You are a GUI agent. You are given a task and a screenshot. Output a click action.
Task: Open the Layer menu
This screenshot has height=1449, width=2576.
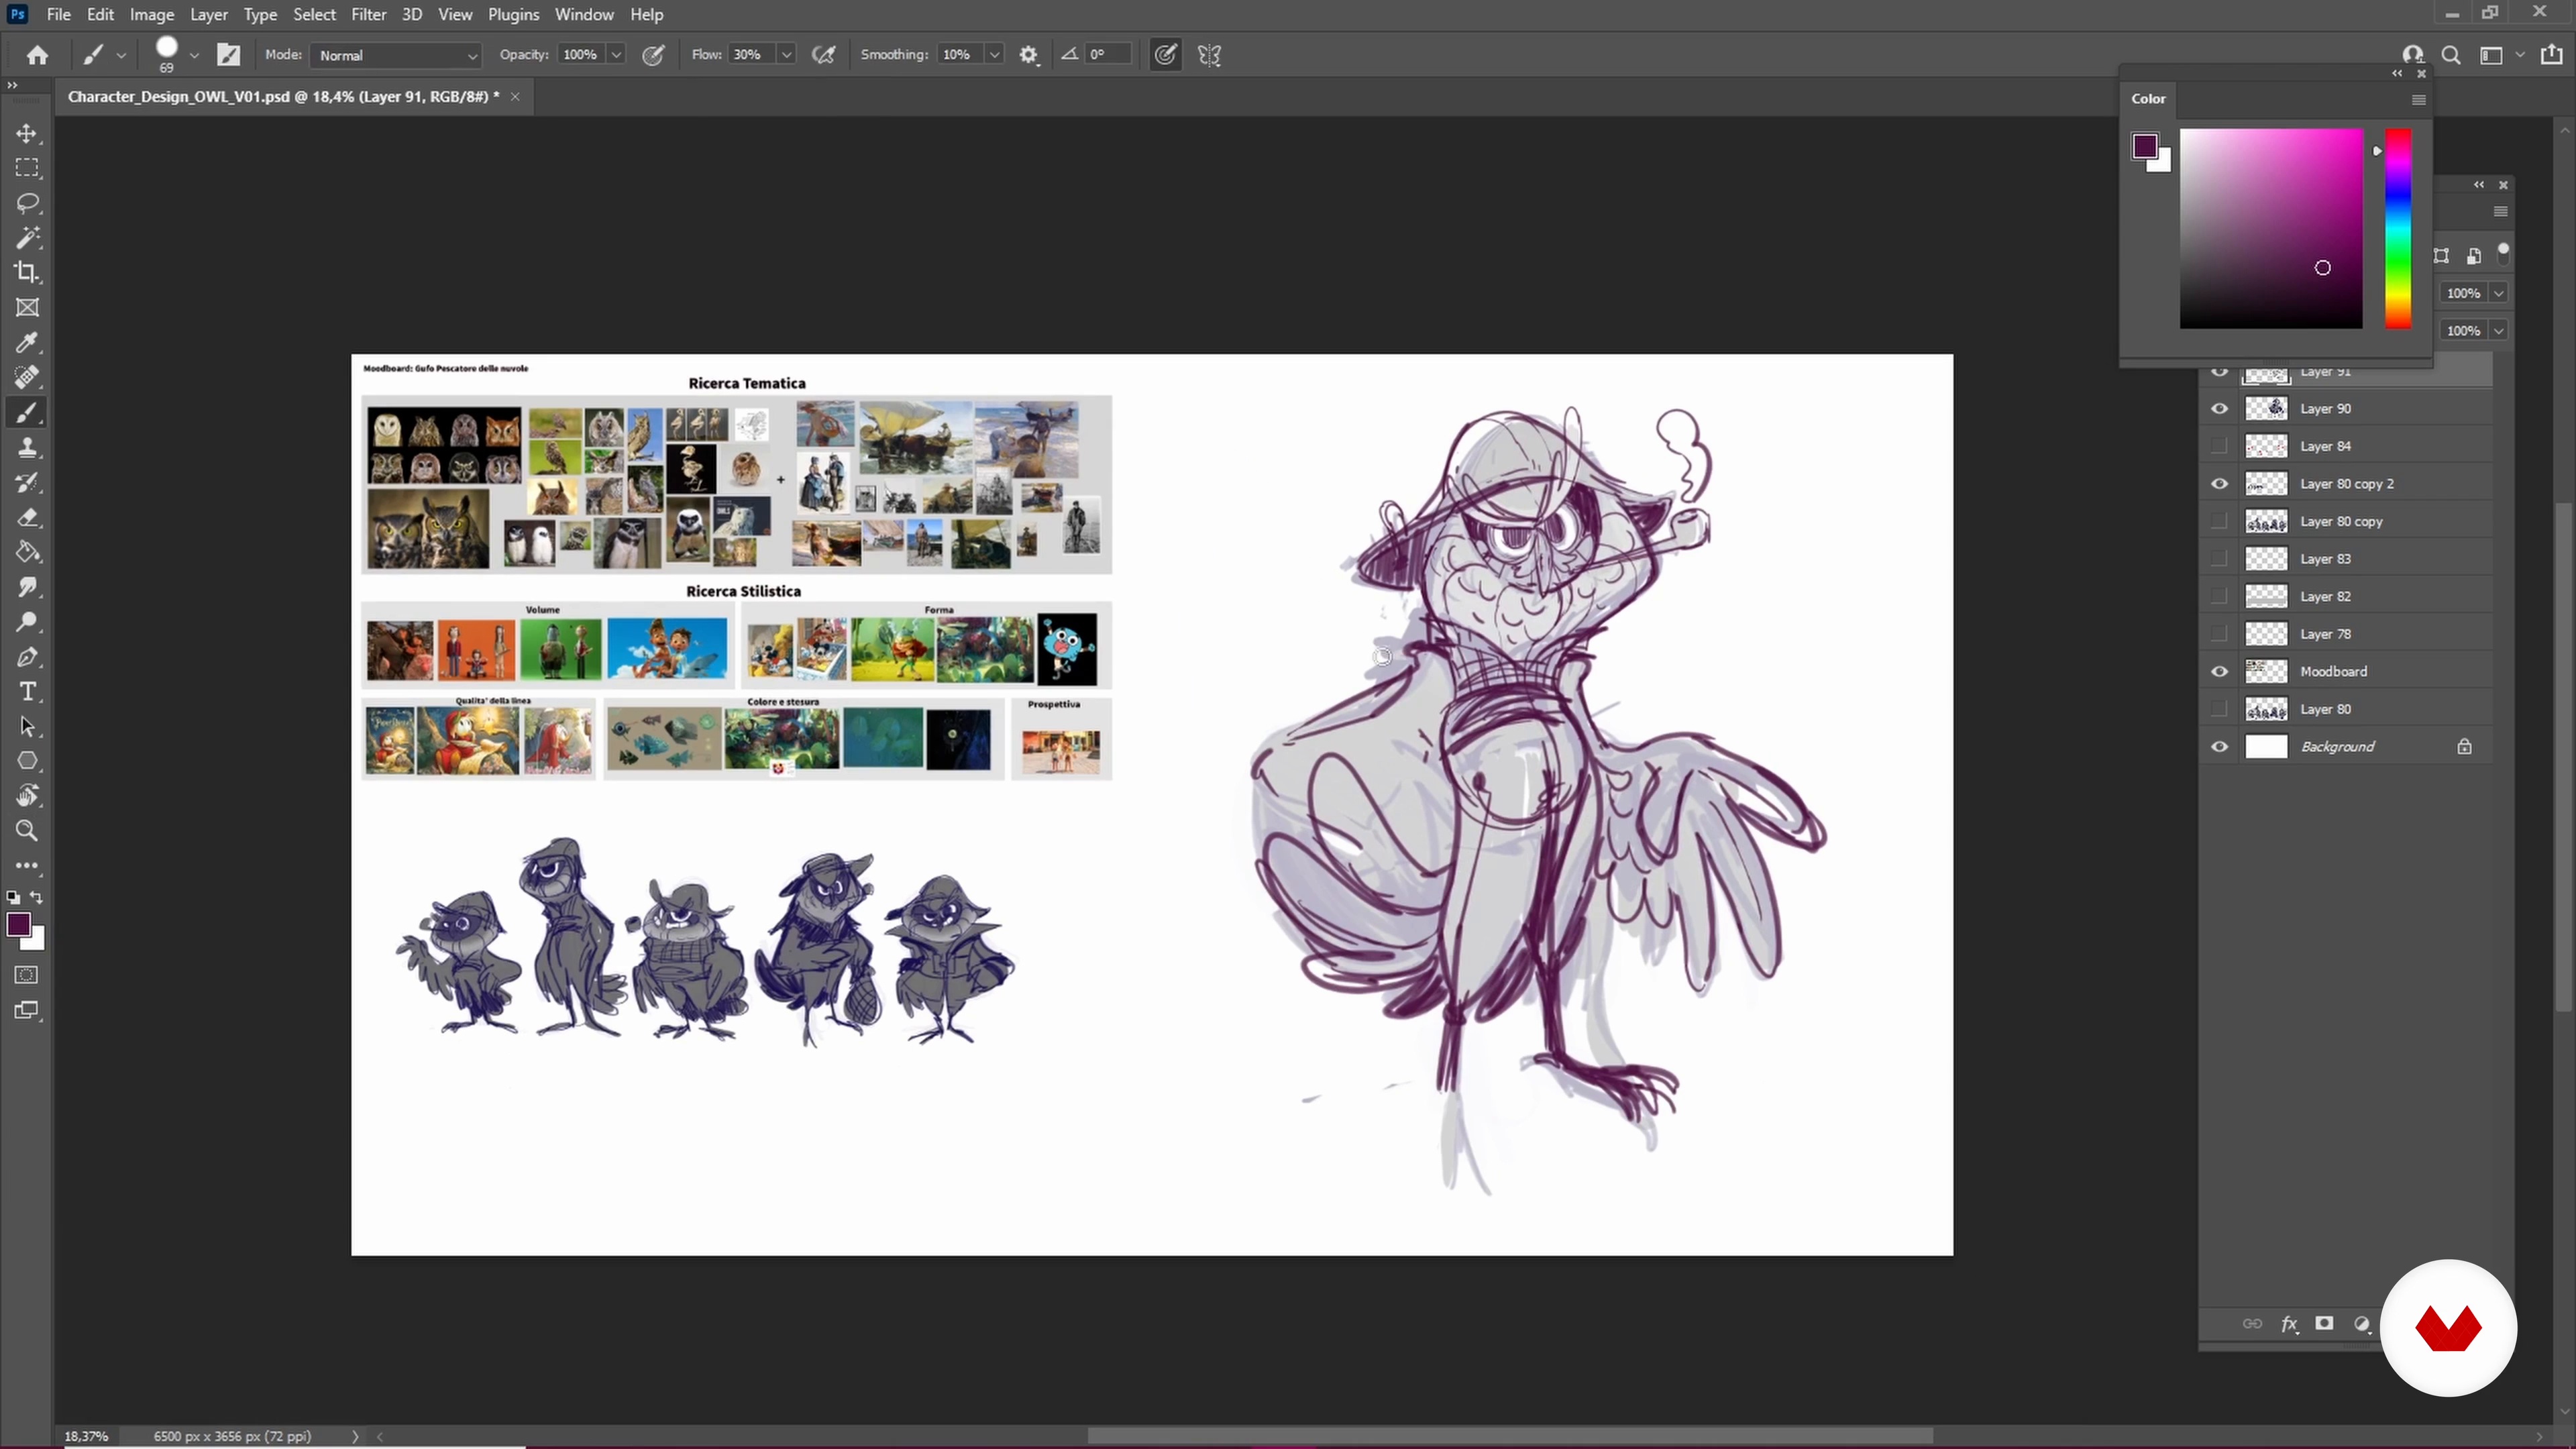click(x=209, y=14)
